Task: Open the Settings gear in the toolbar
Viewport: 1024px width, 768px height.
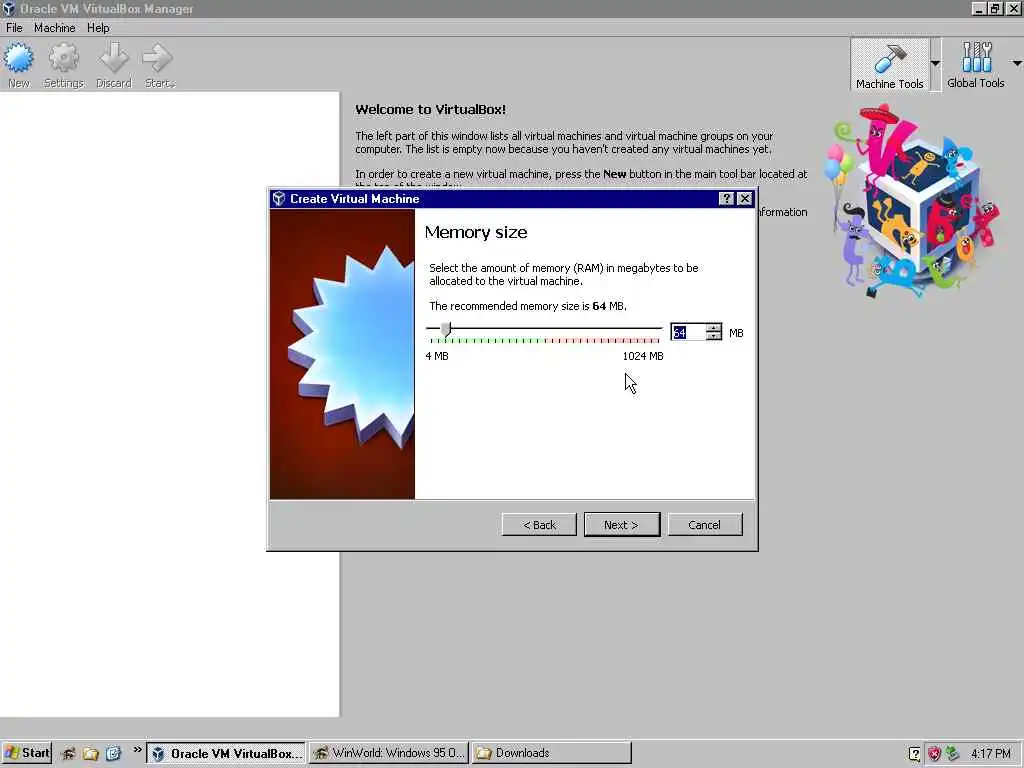Action: click(x=64, y=58)
